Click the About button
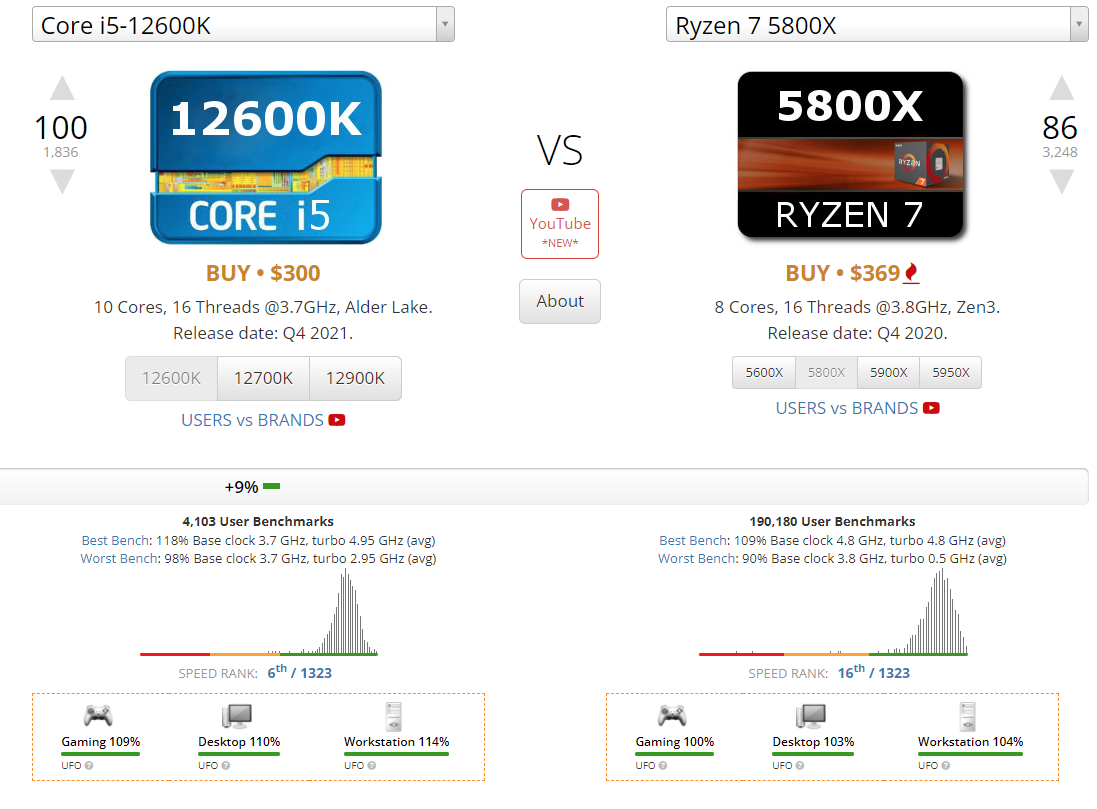The width and height of the screenshot is (1097, 809). tap(560, 302)
